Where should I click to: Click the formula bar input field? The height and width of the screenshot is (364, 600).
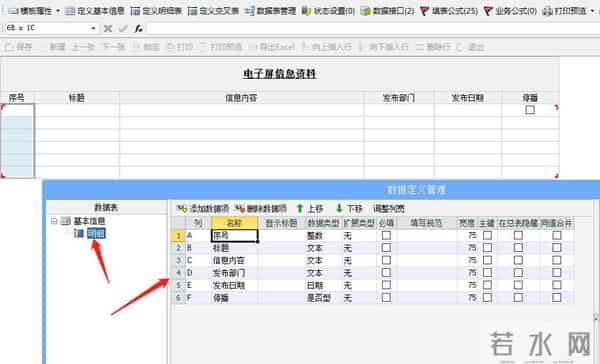pyautogui.click(x=373, y=28)
